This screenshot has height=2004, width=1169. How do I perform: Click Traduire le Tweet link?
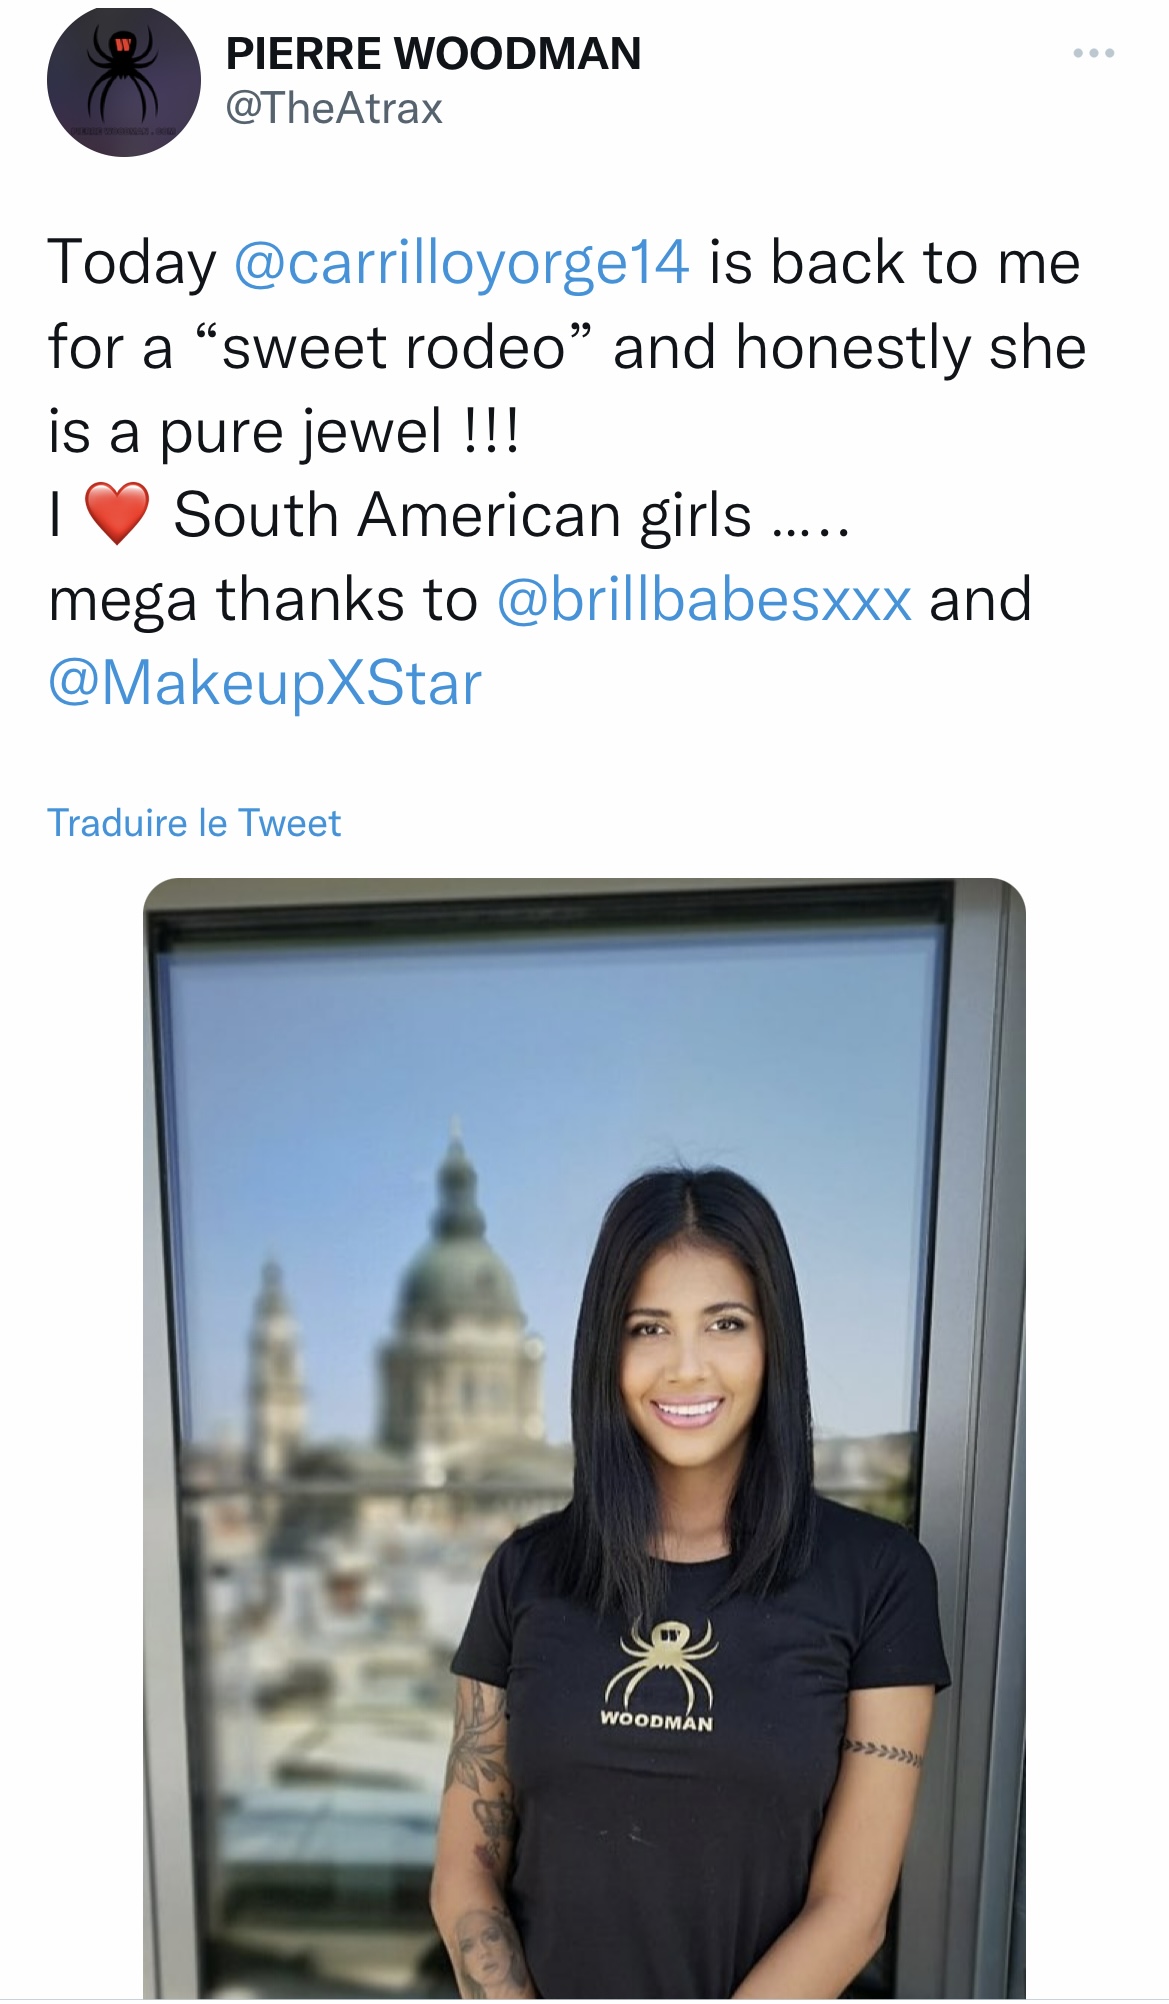pos(194,823)
